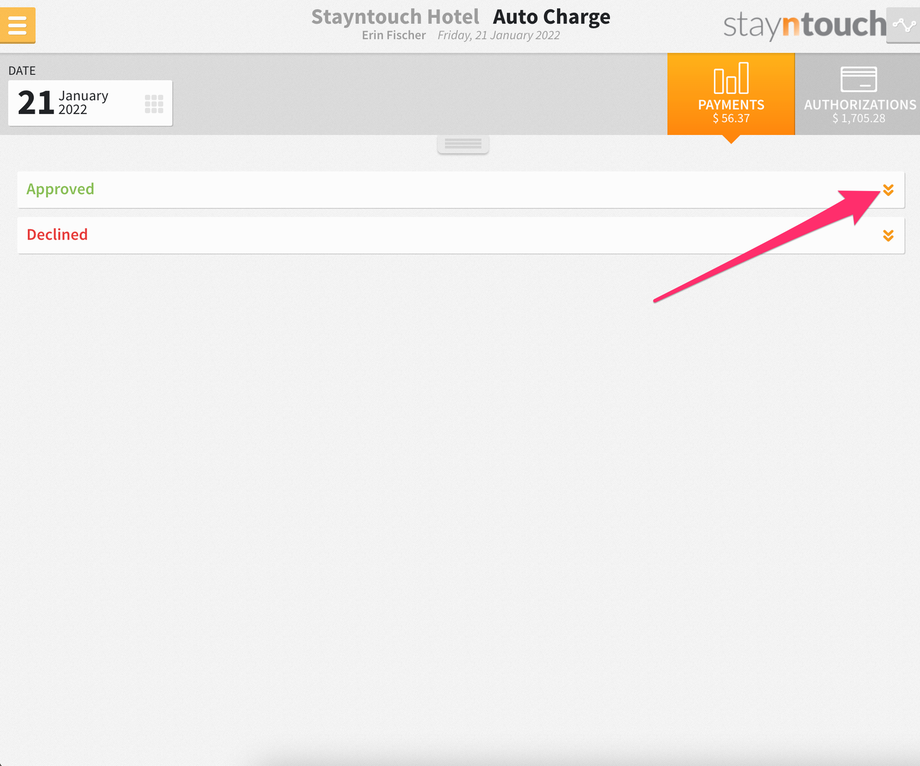The width and height of the screenshot is (920, 766).
Task: Open the hamburger main menu
Action: pyautogui.click(x=18, y=25)
